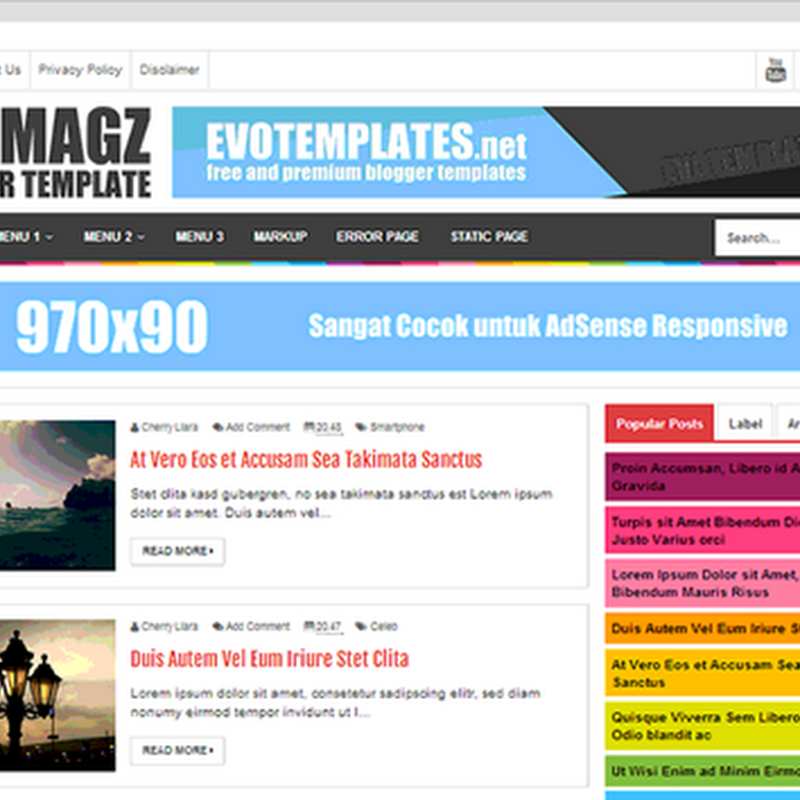Click Add Comment on the Takimata Sanctus post

258,427
